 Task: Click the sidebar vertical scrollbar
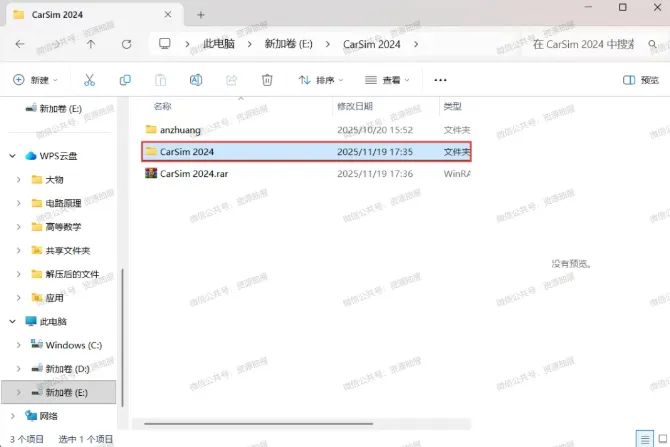(123, 338)
